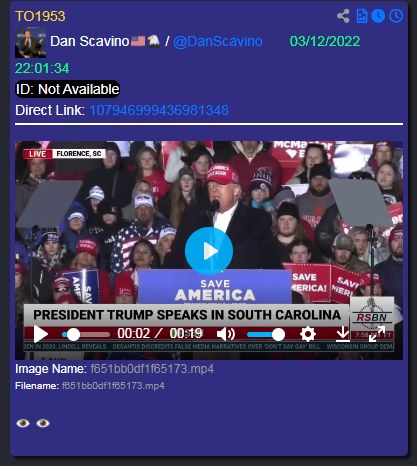Viewport: 417px width, 466px height.
Task: Download the video using download arrow
Action: click(343, 334)
